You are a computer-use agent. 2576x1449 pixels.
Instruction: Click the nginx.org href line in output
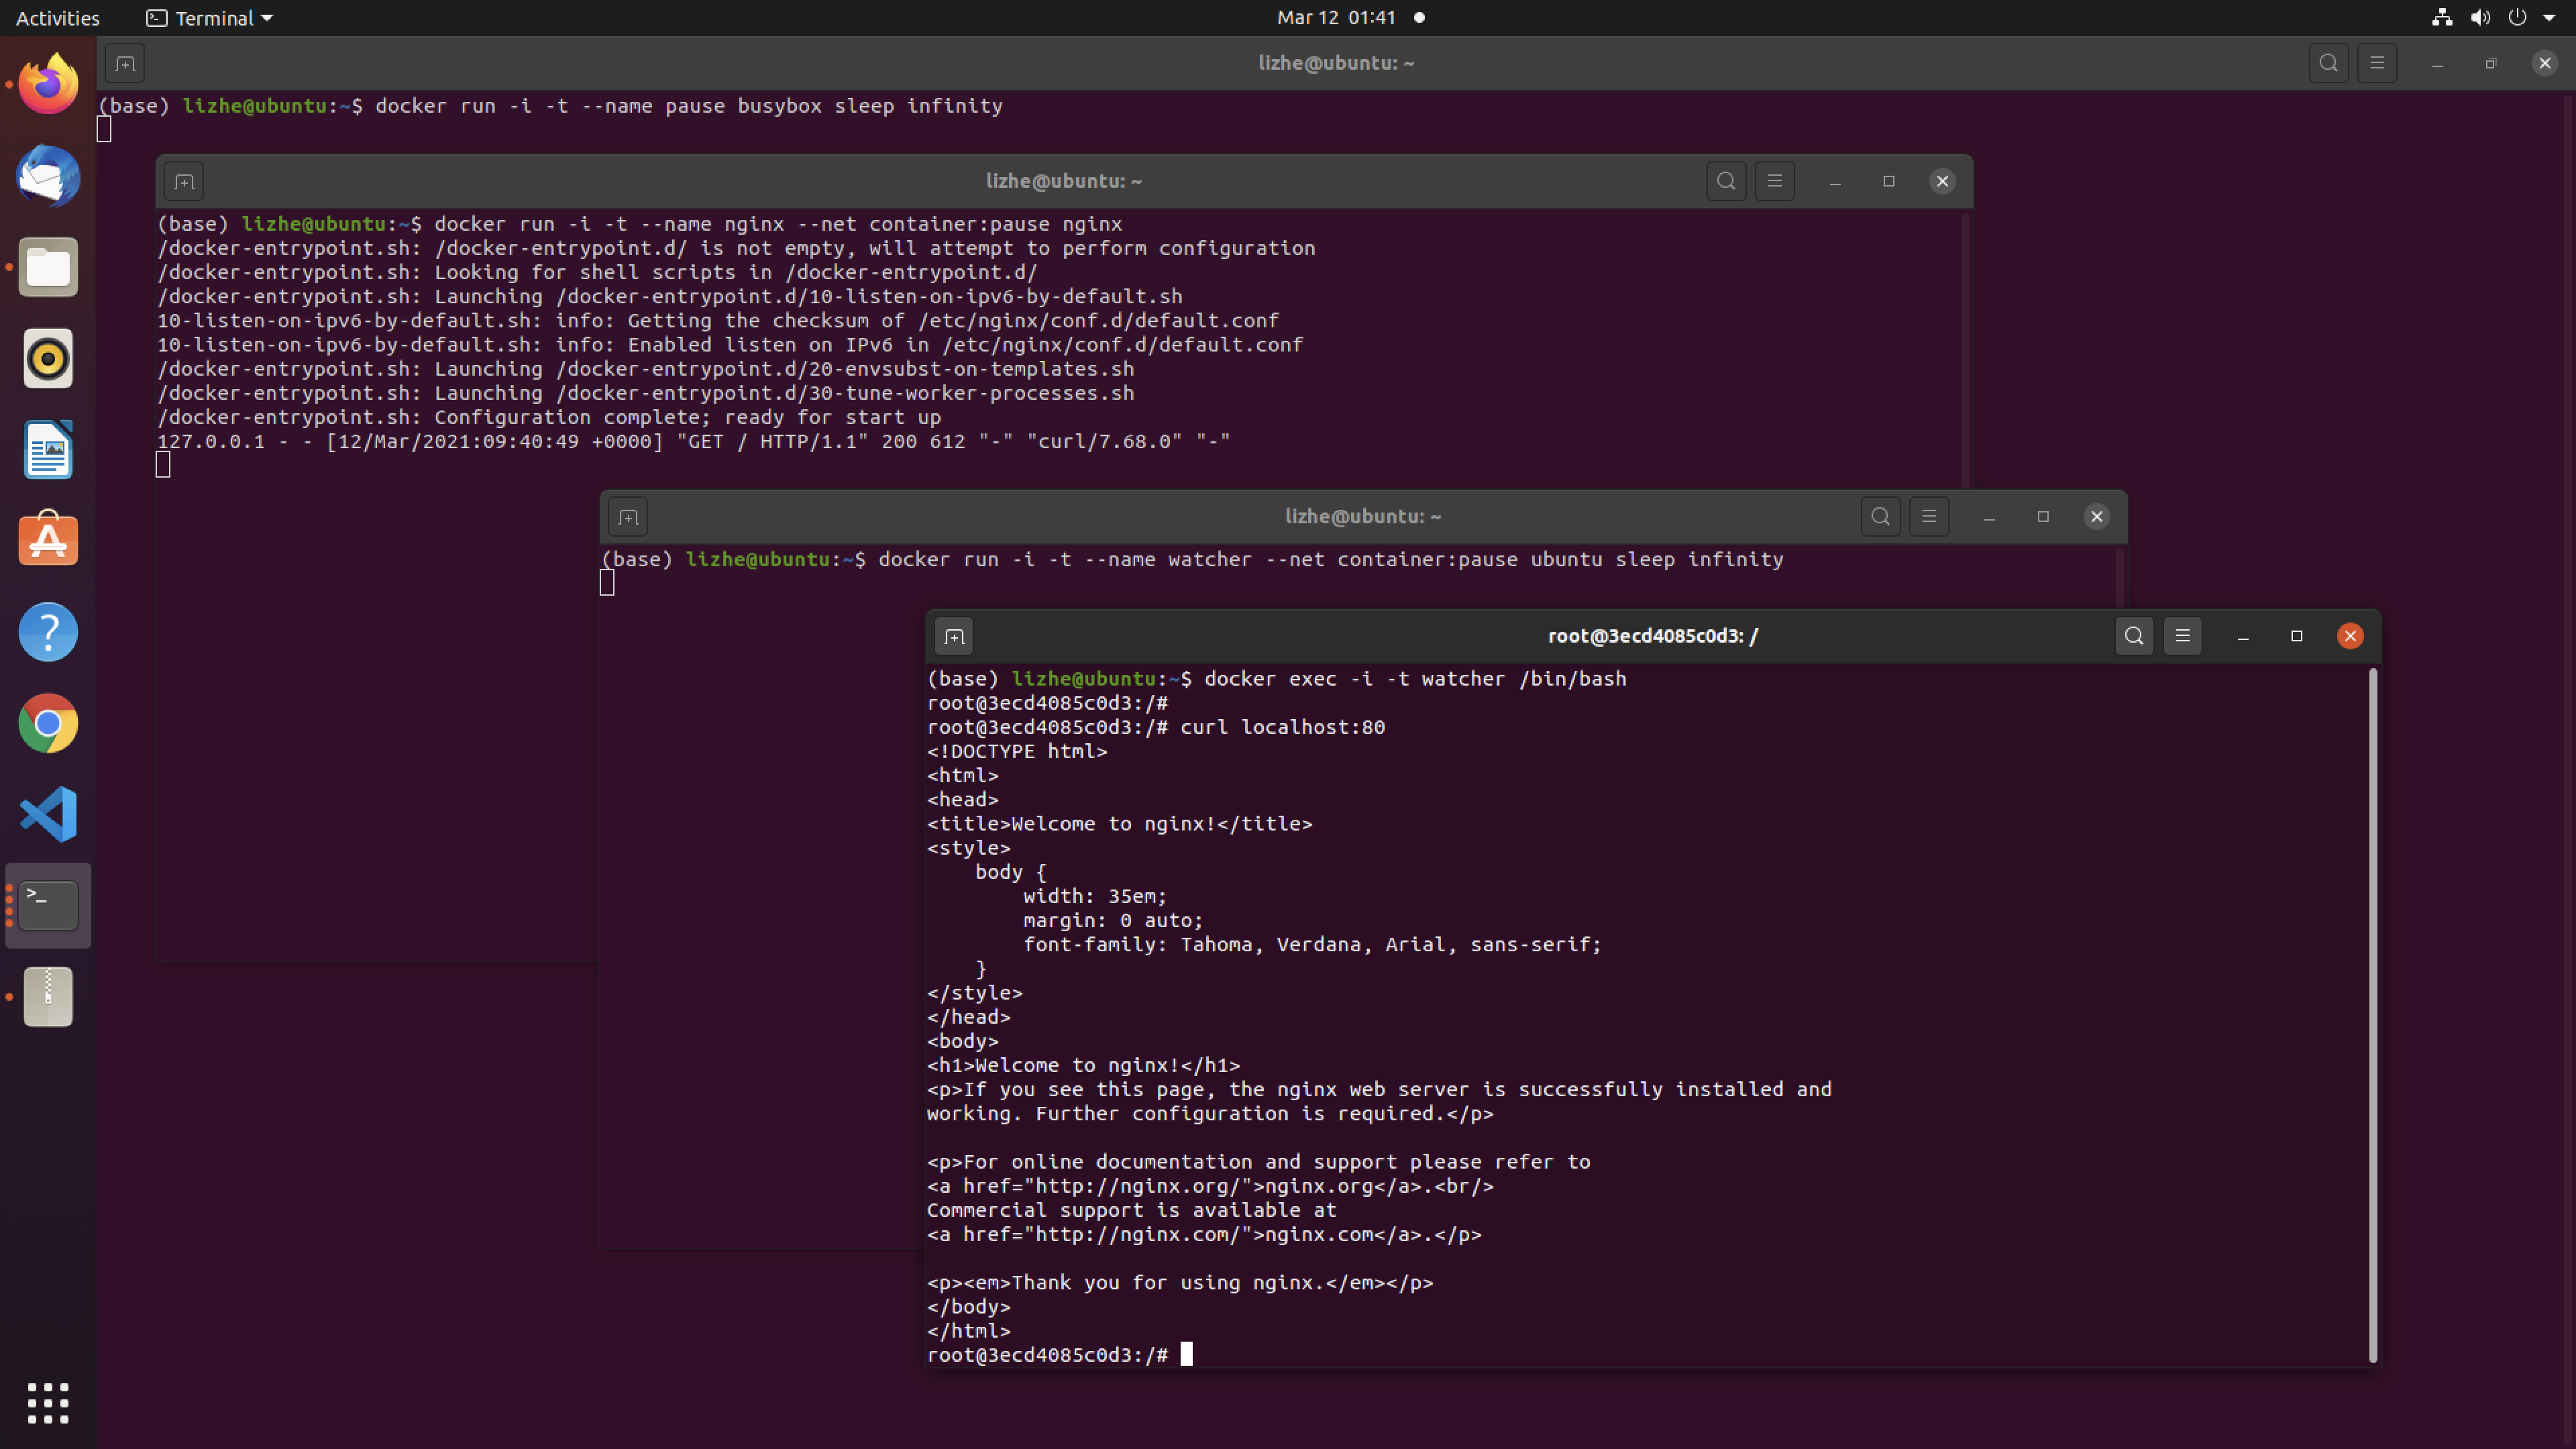pos(1210,1186)
